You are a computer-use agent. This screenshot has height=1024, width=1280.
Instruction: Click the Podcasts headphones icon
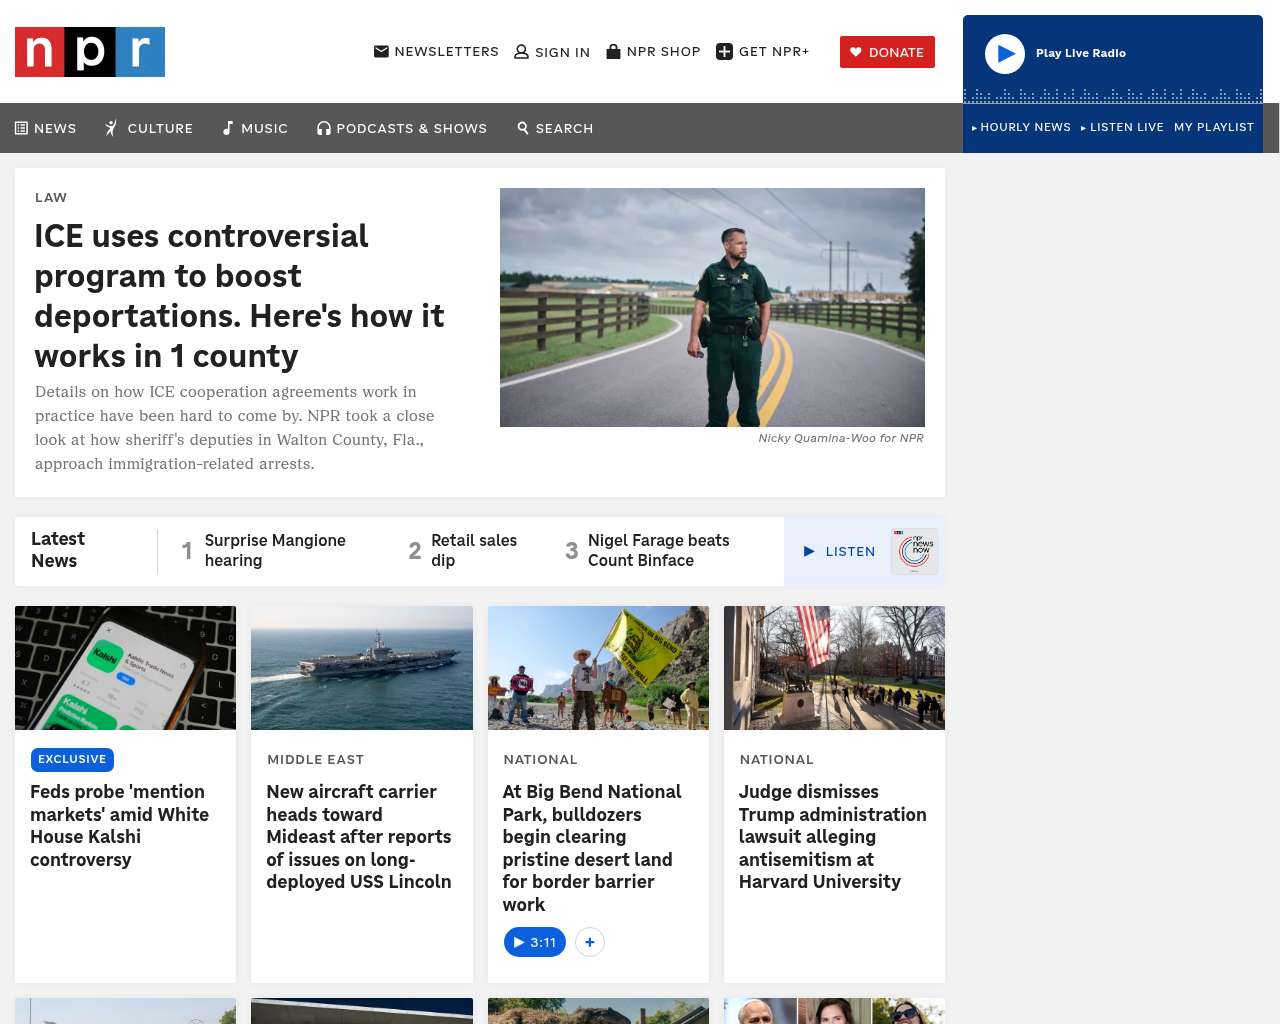click(324, 128)
